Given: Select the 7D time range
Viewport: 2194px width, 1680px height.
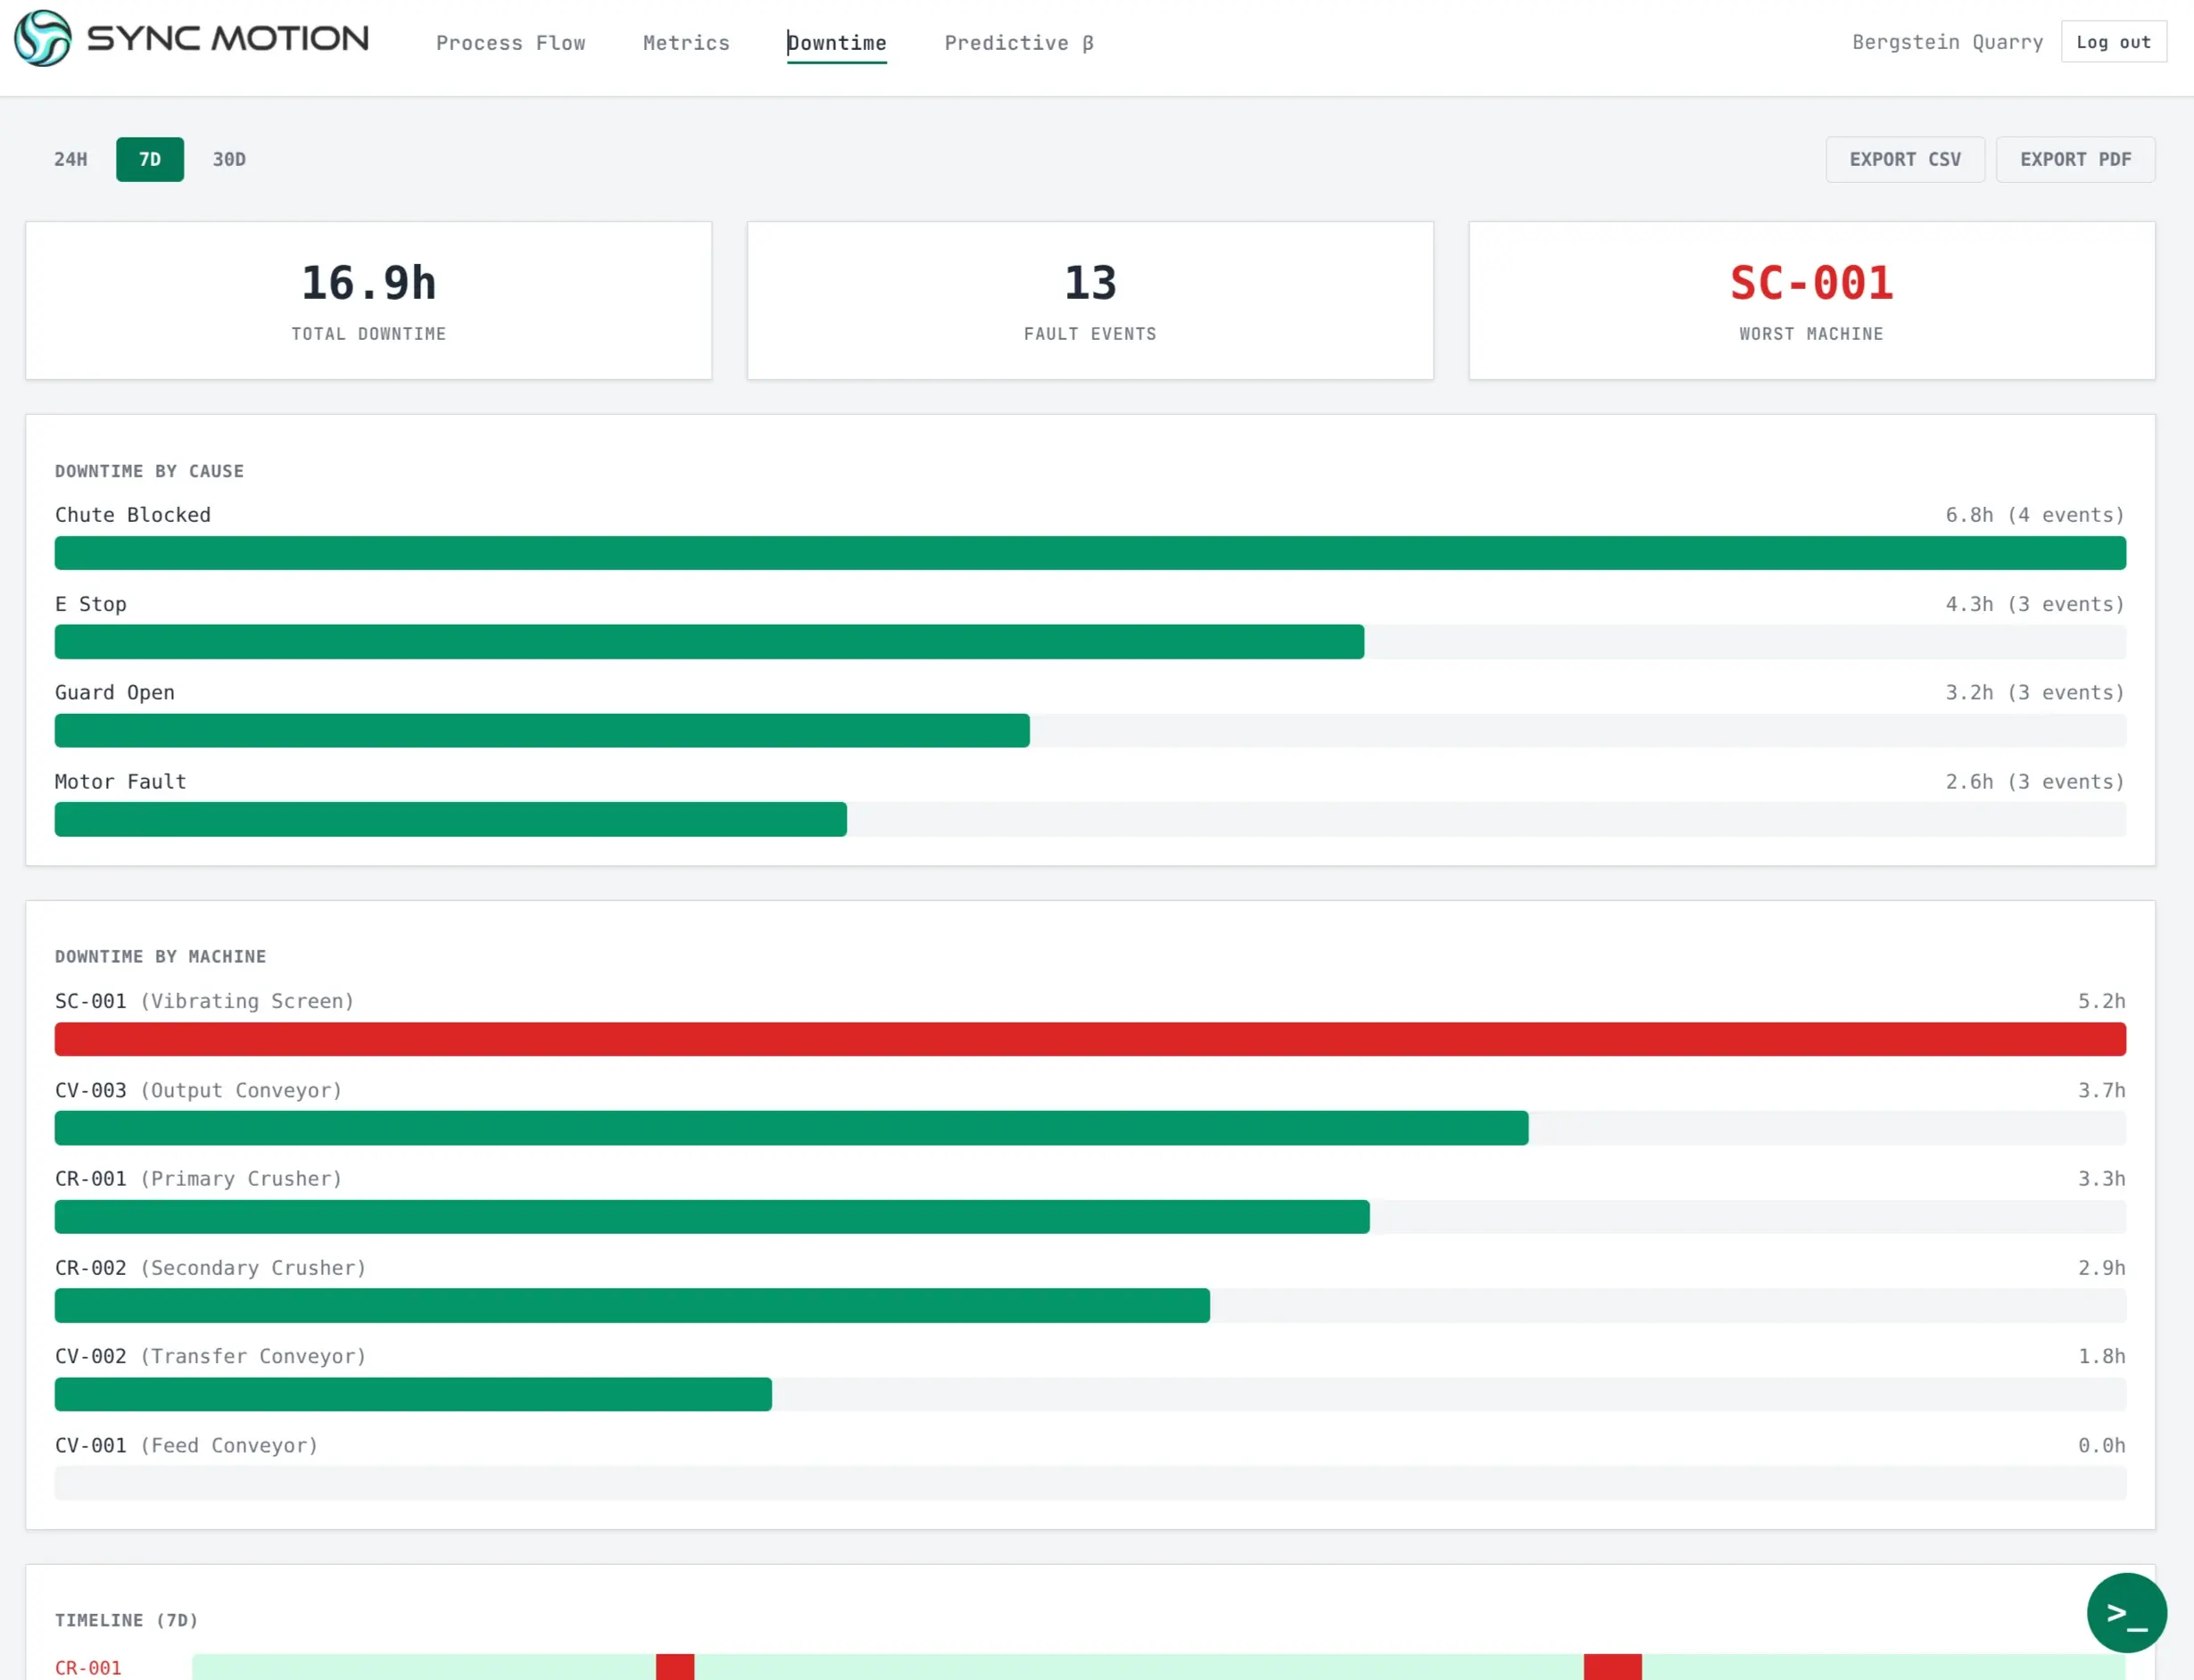Looking at the screenshot, I should click(150, 159).
